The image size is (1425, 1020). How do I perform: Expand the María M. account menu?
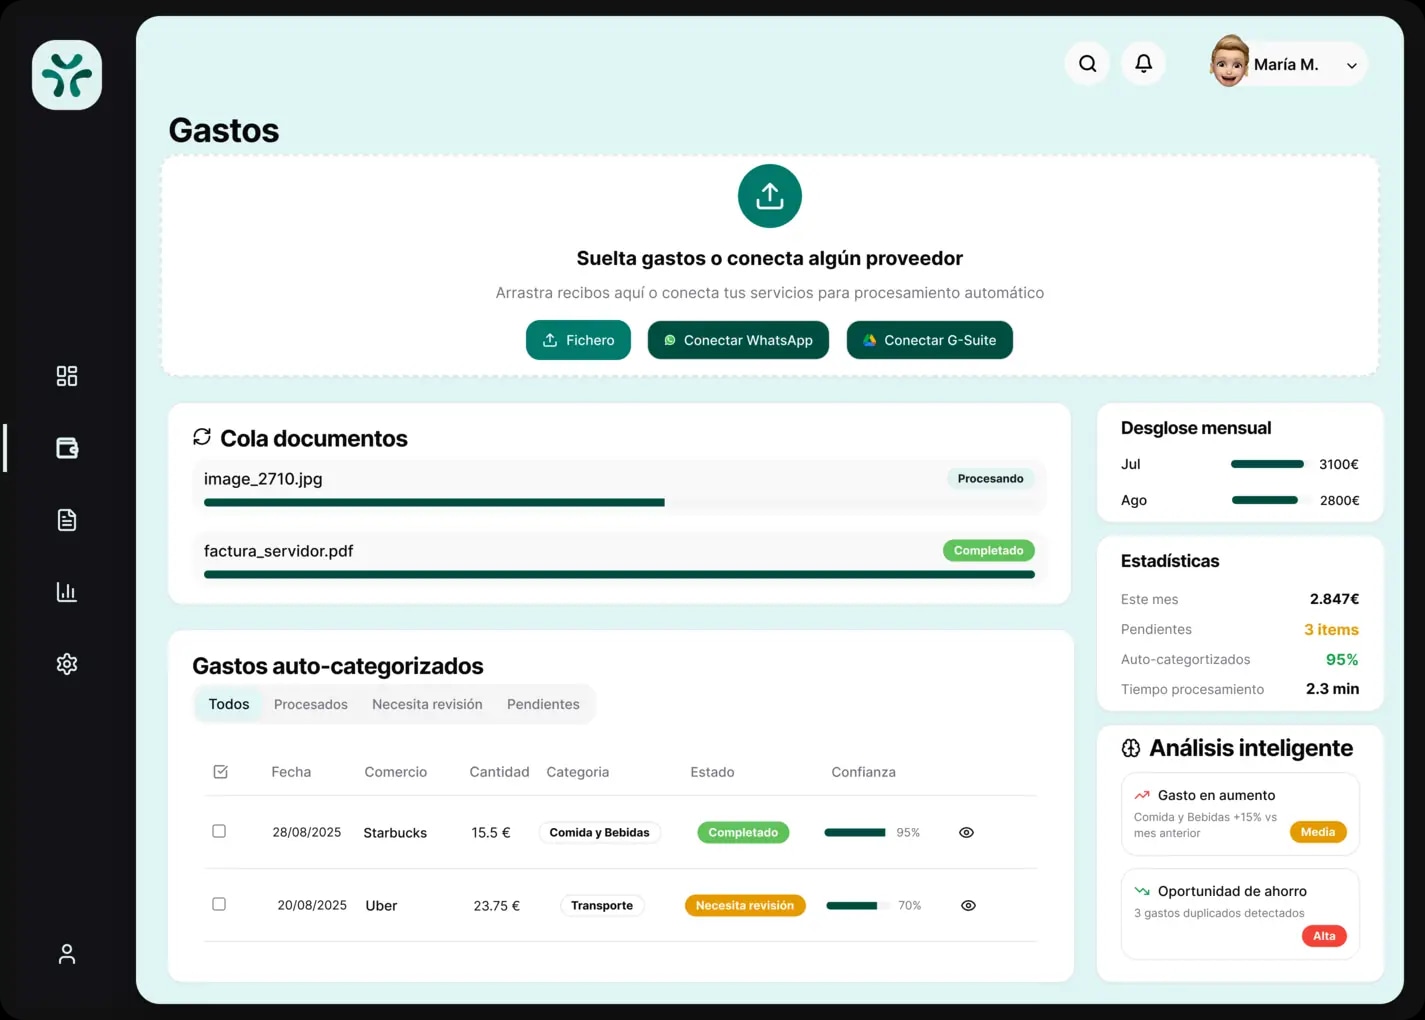point(1352,63)
